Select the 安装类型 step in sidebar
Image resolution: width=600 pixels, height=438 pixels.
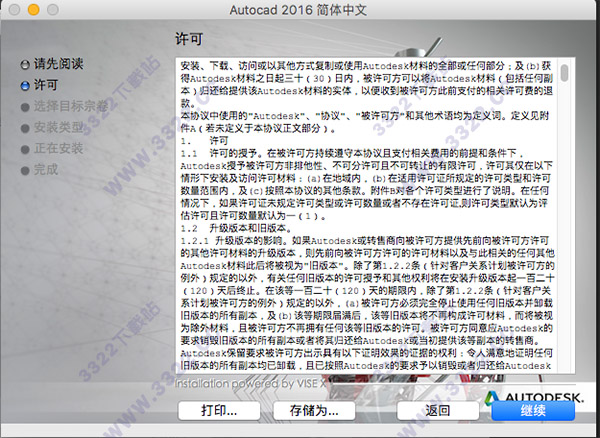point(59,127)
